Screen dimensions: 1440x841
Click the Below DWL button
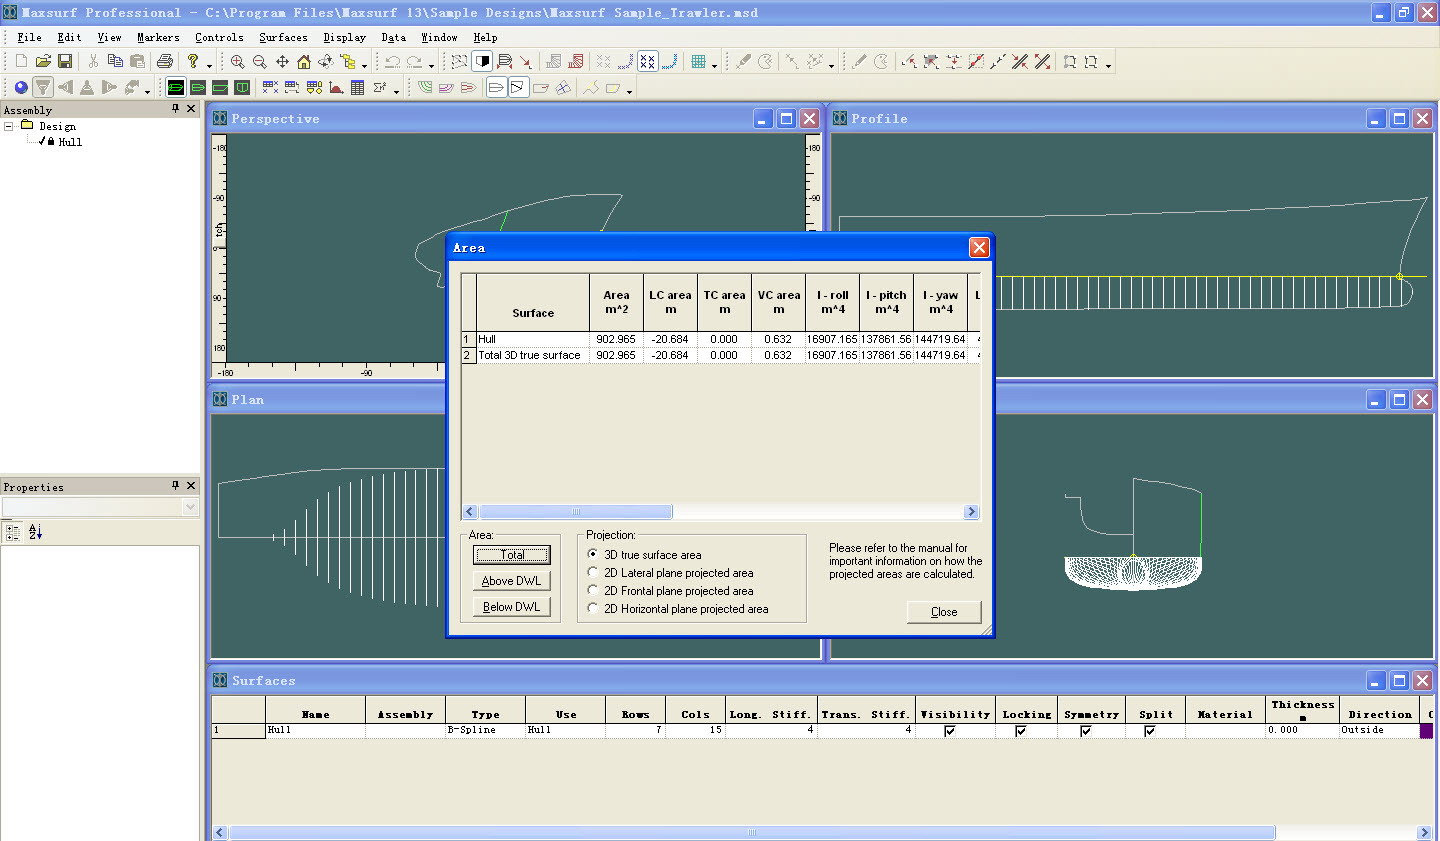click(x=512, y=606)
